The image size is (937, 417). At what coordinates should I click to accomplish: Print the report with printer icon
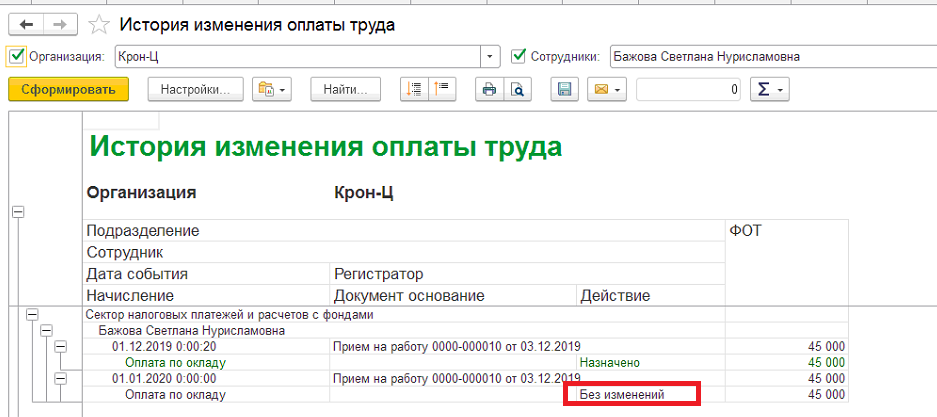point(489,89)
